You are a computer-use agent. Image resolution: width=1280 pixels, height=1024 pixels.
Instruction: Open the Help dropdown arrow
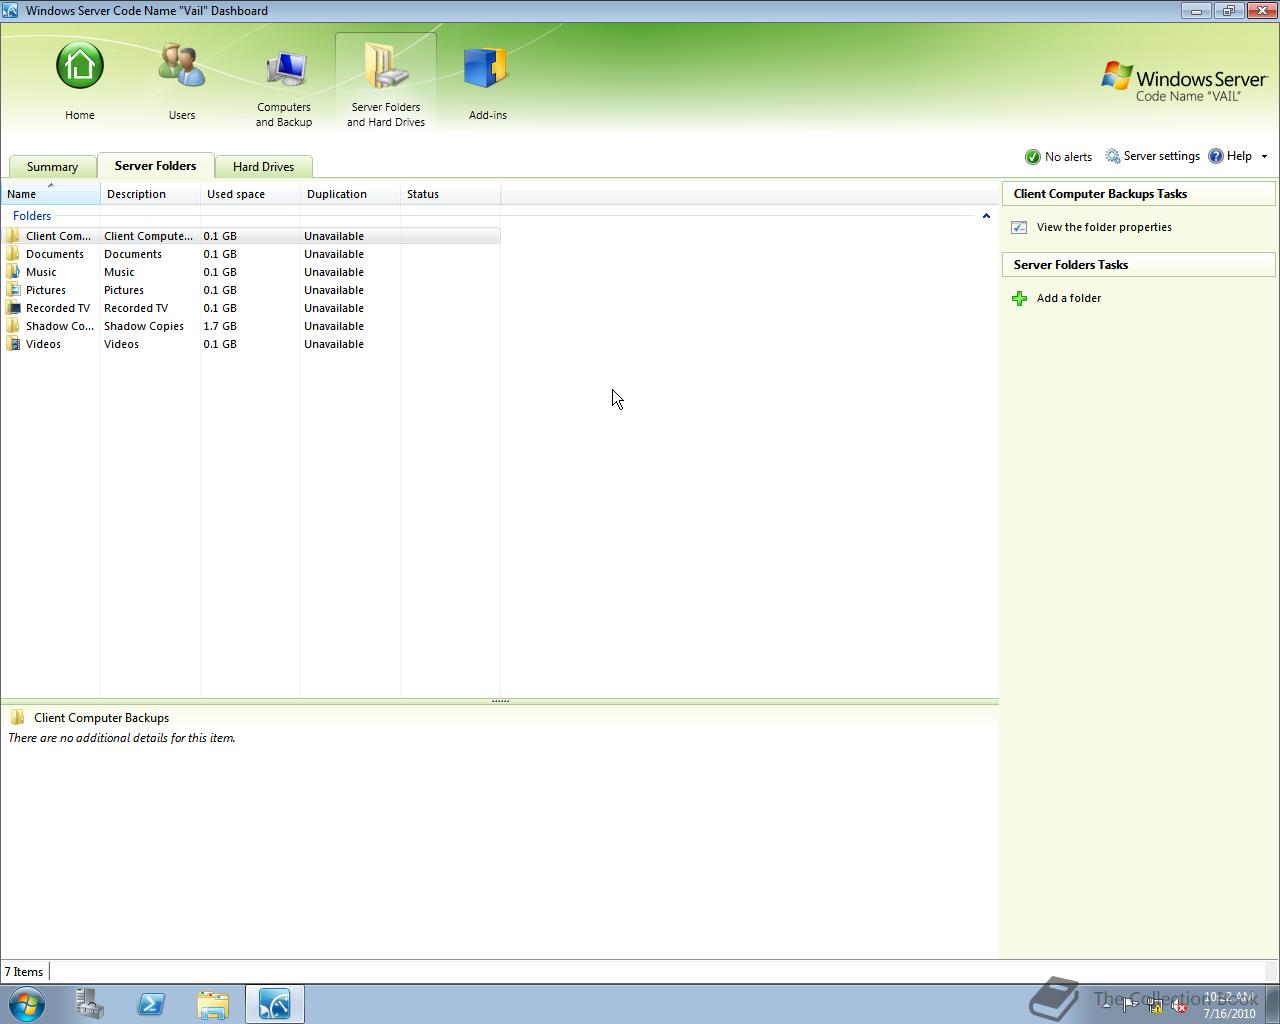click(x=1264, y=157)
